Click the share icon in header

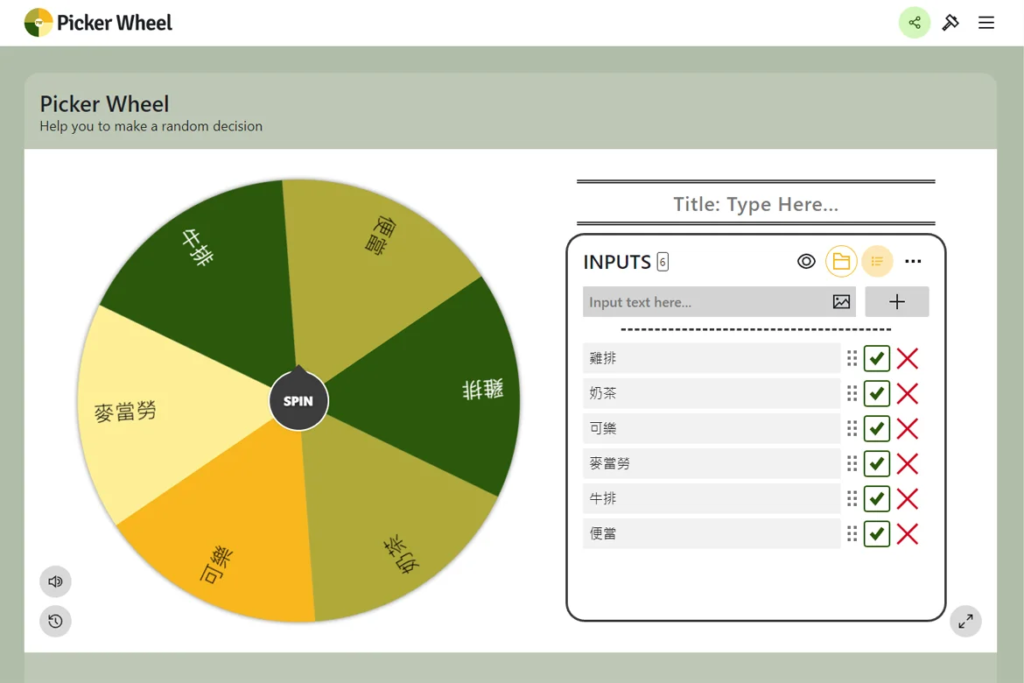coord(914,22)
